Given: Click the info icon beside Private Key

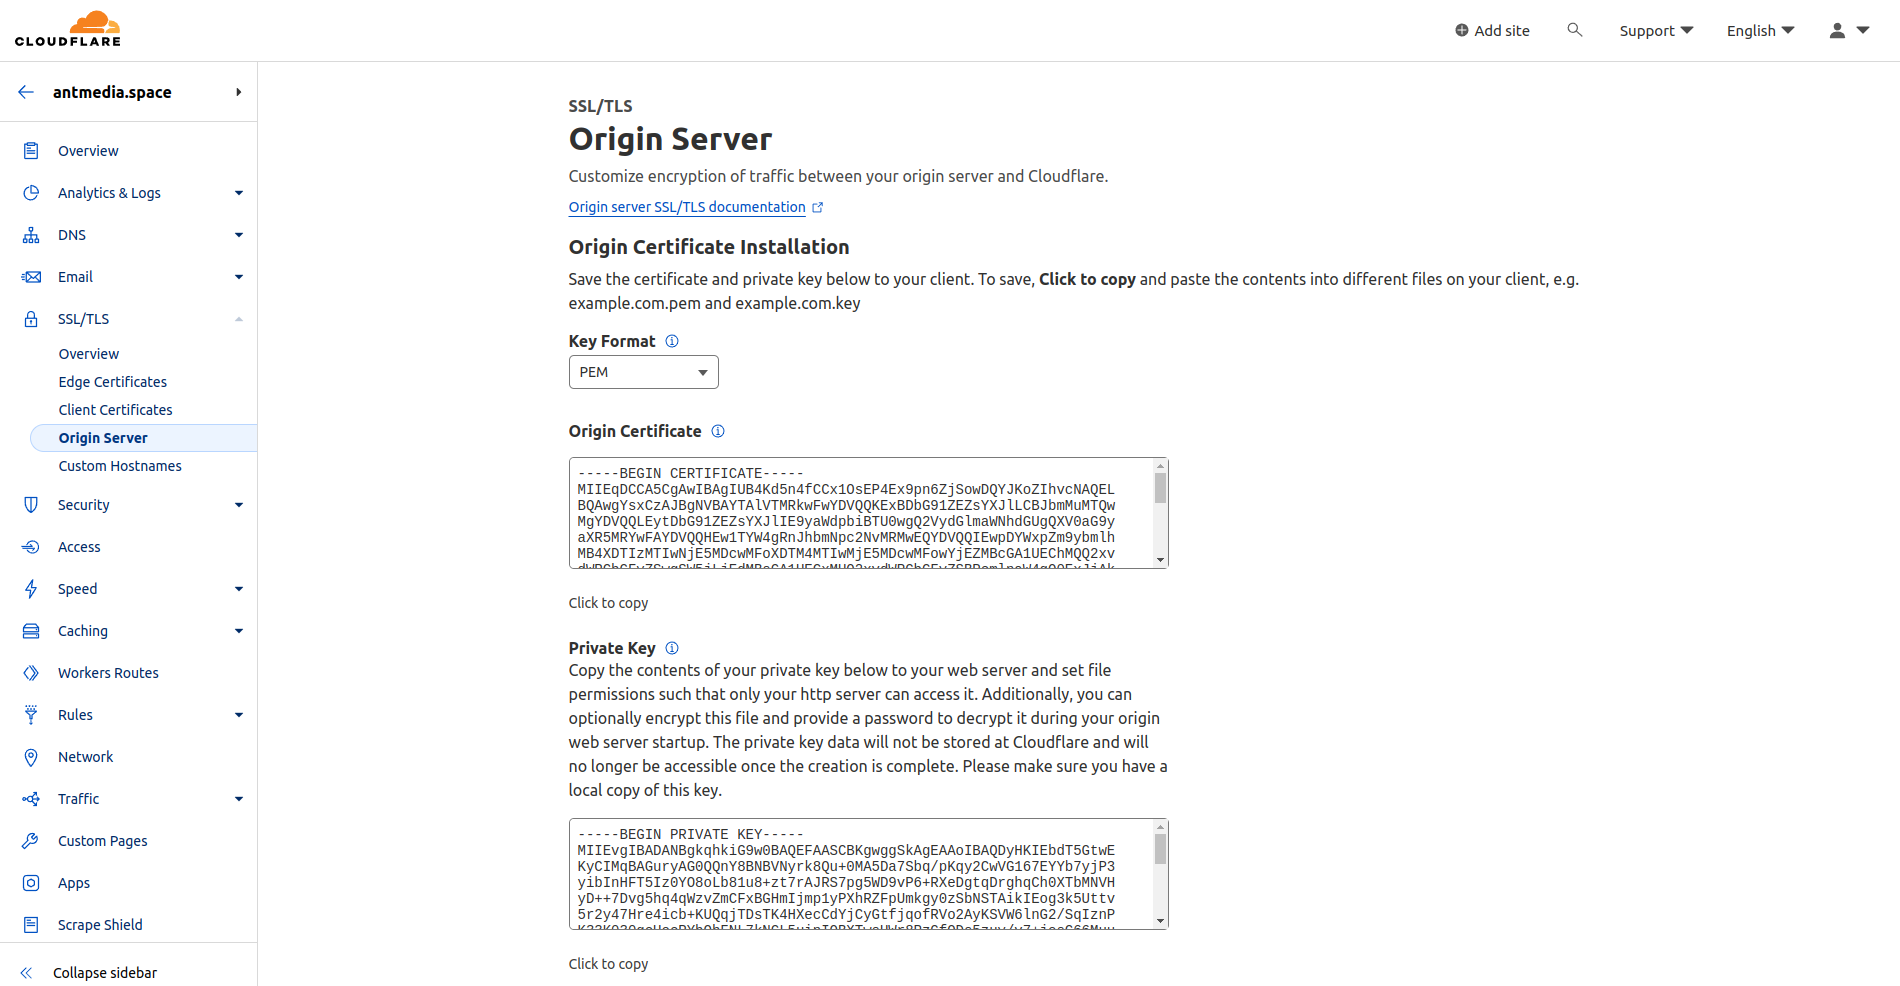Looking at the screenshot, I should click(672, 648).
